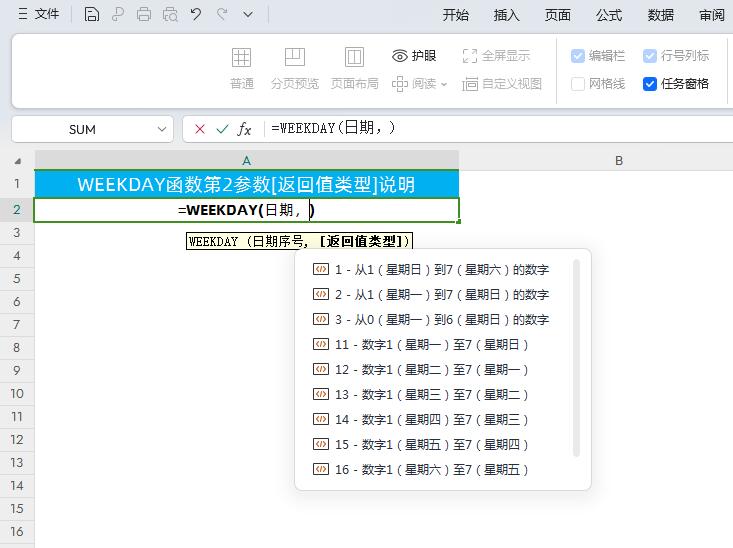The image size is (733, 548).
Task: Expand the 阅读 reading mode dropdown
Action: click(x=444, y=84)
